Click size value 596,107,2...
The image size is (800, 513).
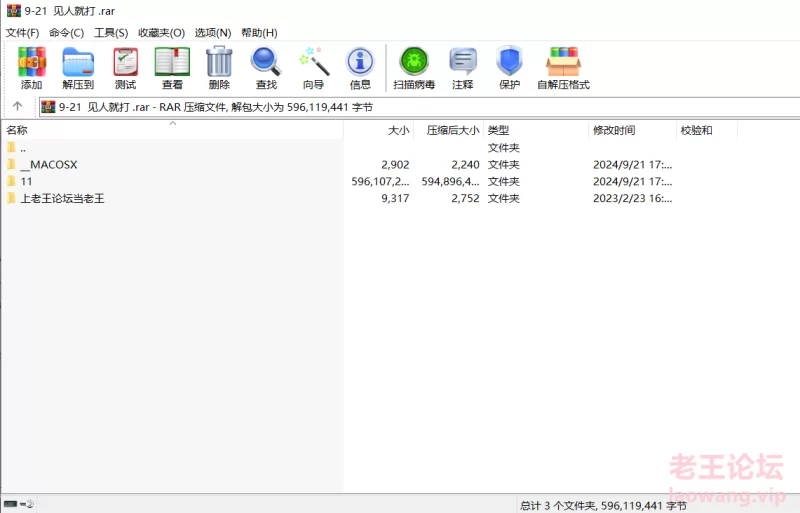(380, 181)
